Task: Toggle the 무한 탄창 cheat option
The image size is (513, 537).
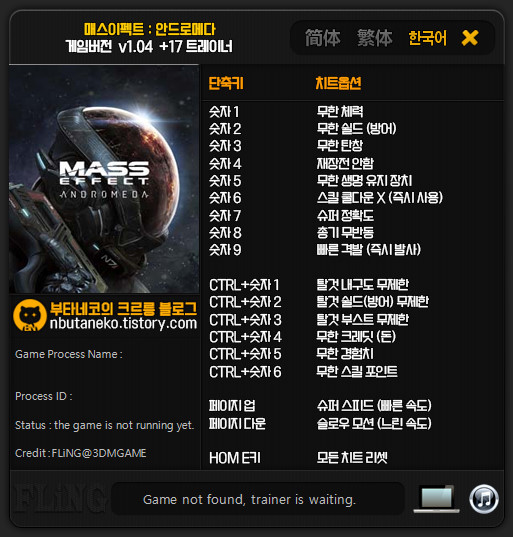Action: coord(340,146)
